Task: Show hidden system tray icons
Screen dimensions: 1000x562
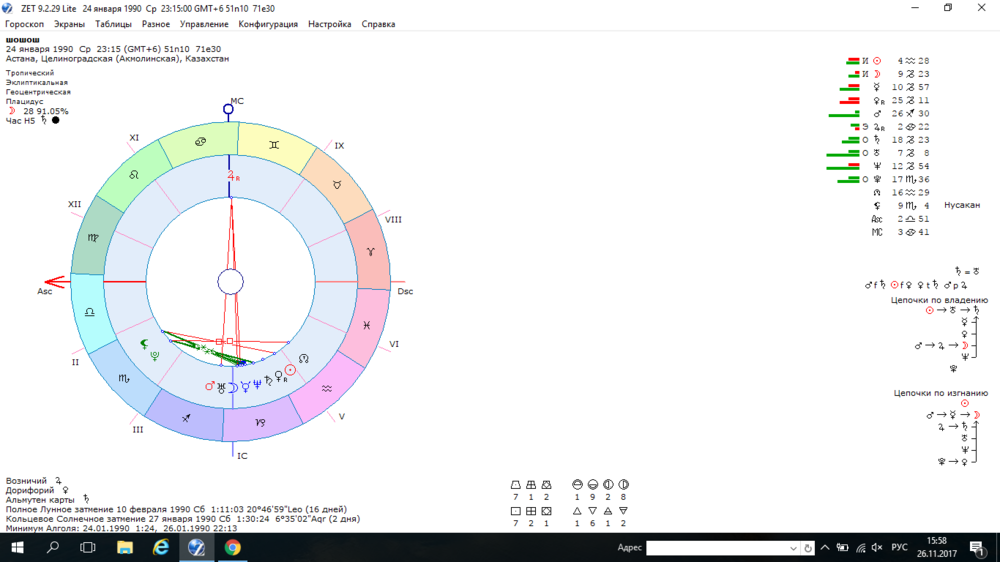Action: 825,547
